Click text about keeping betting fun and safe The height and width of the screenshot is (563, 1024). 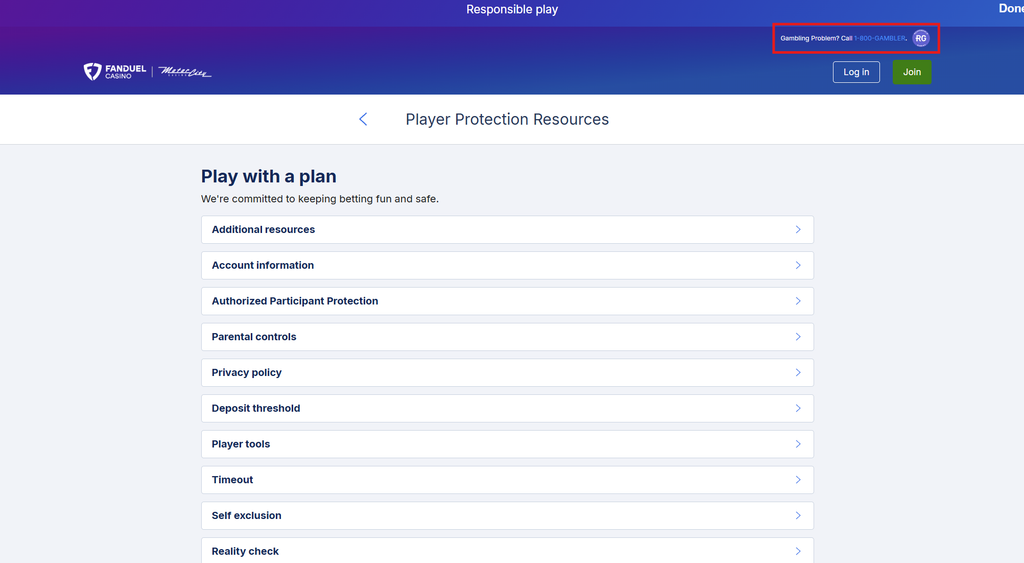(319, 199)
